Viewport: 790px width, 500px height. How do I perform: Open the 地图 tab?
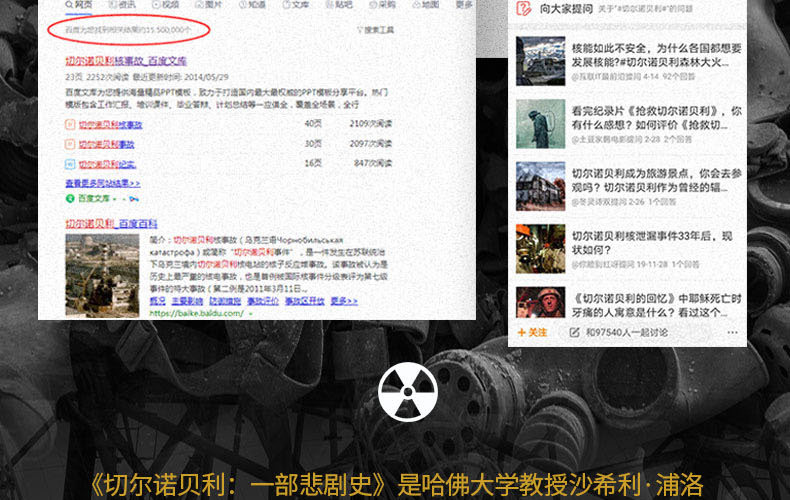[426, 5]
